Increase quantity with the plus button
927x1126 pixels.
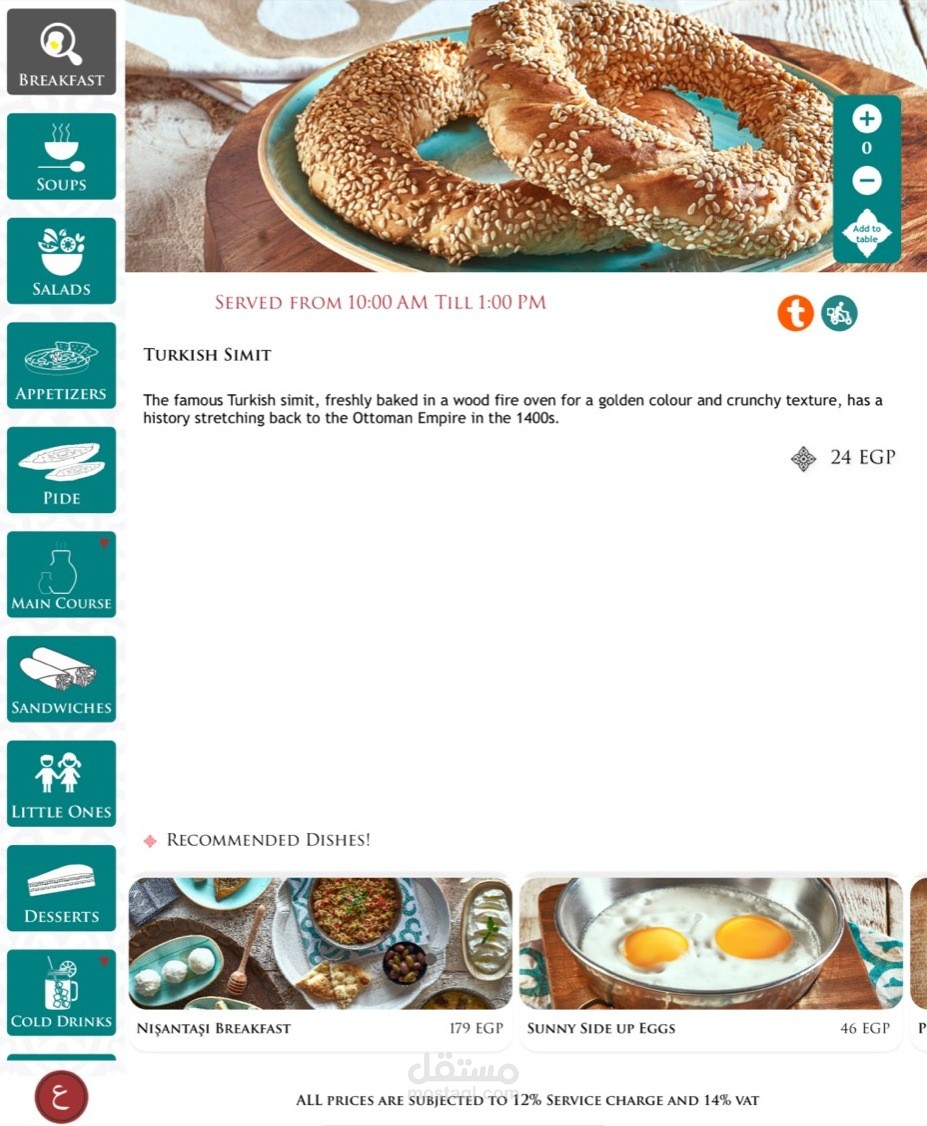pyautogui.click(x=867, y=118)
